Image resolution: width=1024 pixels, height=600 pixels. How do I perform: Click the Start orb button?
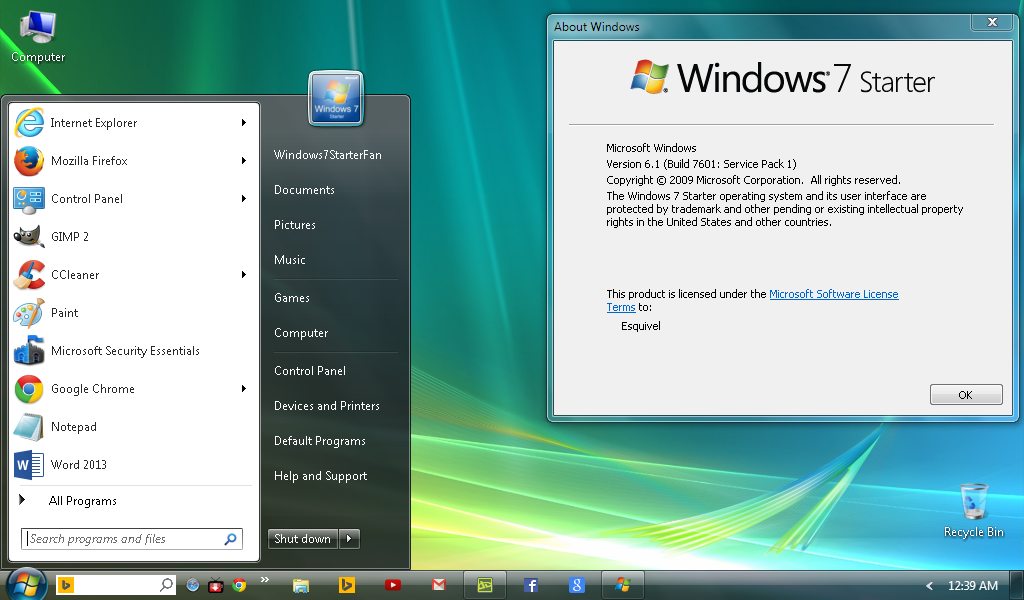(x=25, y=584)
